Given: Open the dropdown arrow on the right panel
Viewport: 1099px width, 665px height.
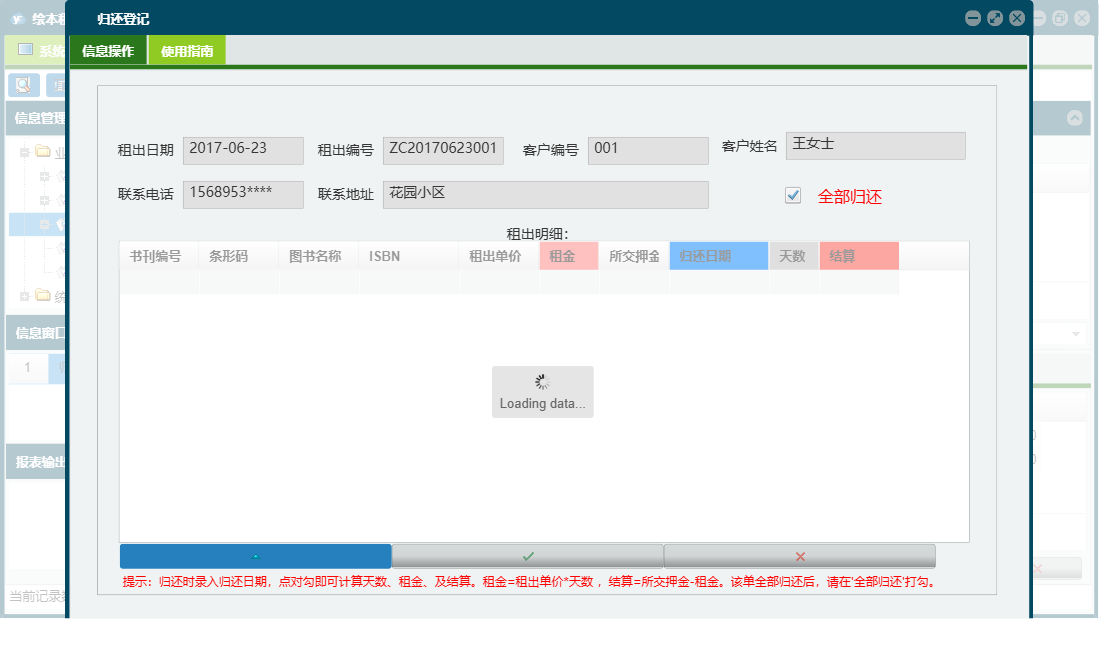Looking at the screenshot, I should tap(1077, 333).
